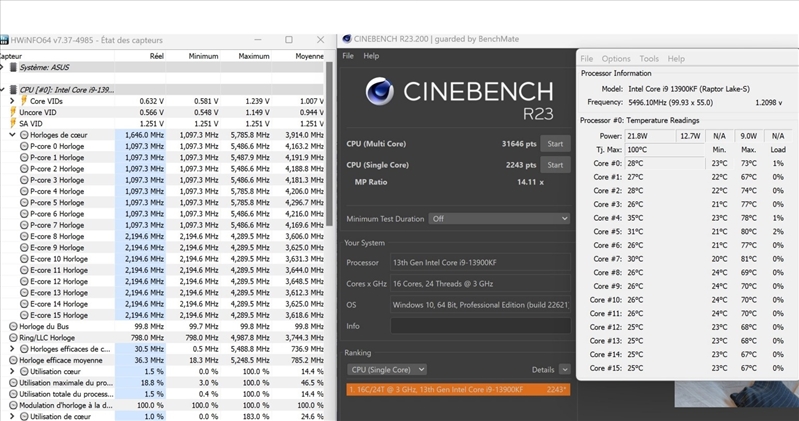The height and width of the screenshot is (421, 799).
Task: Open the Details dropdown arrow in Ranking
Action: click(564, 370)
